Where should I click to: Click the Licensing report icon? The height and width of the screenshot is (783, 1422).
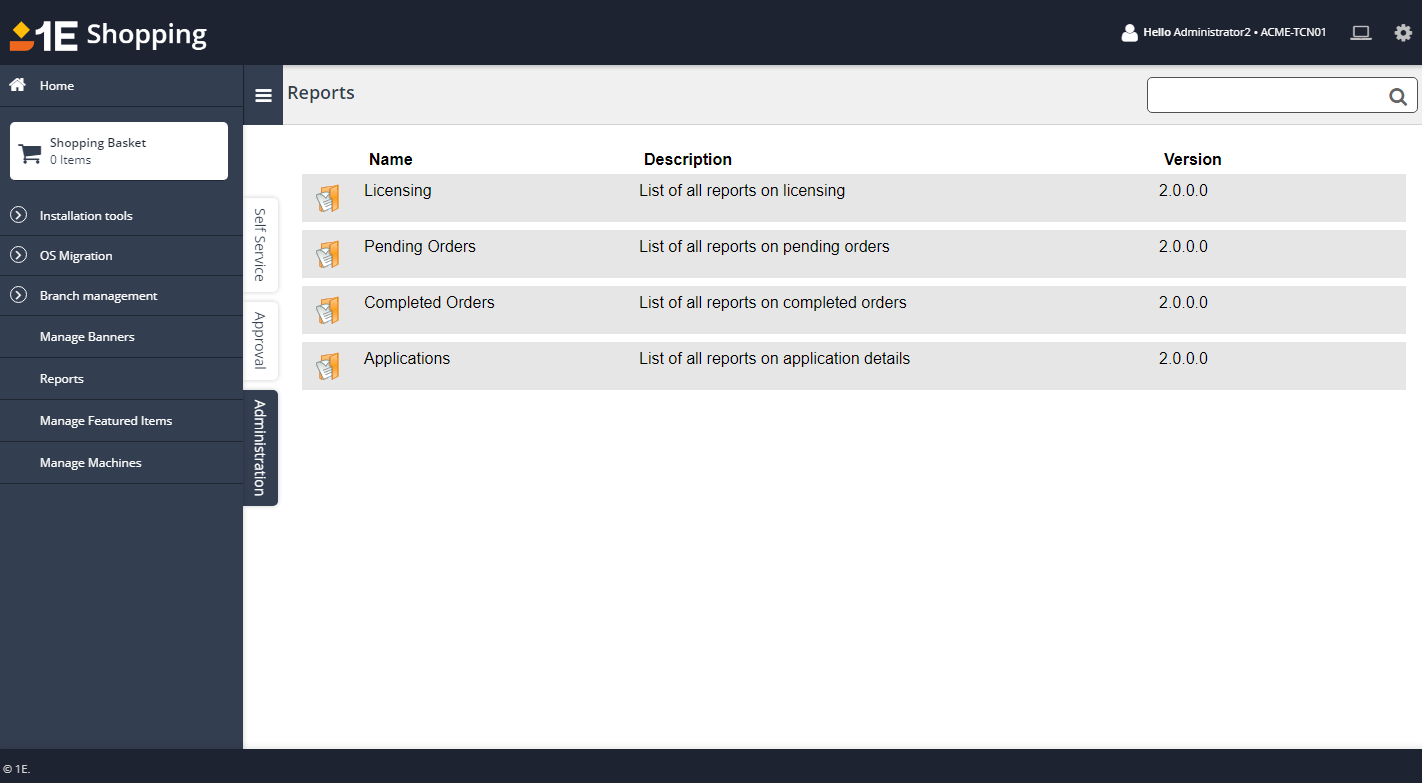tap(328, 198)
